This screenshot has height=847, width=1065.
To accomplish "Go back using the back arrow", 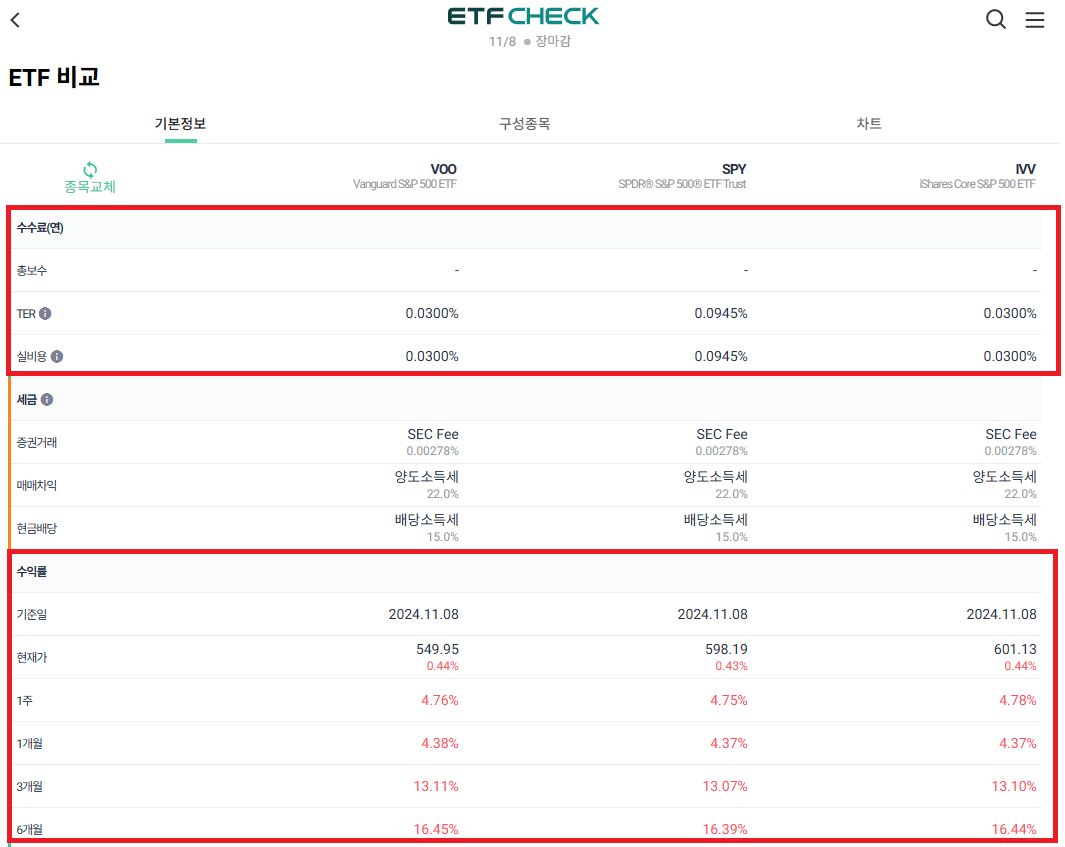I will pos(16,20).
